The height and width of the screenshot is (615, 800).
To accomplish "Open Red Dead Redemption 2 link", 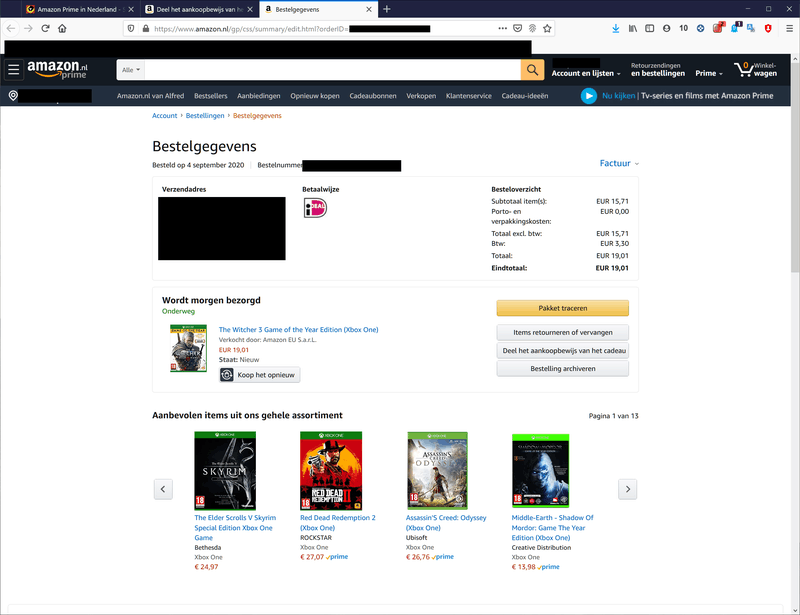I will pos(338,523).
